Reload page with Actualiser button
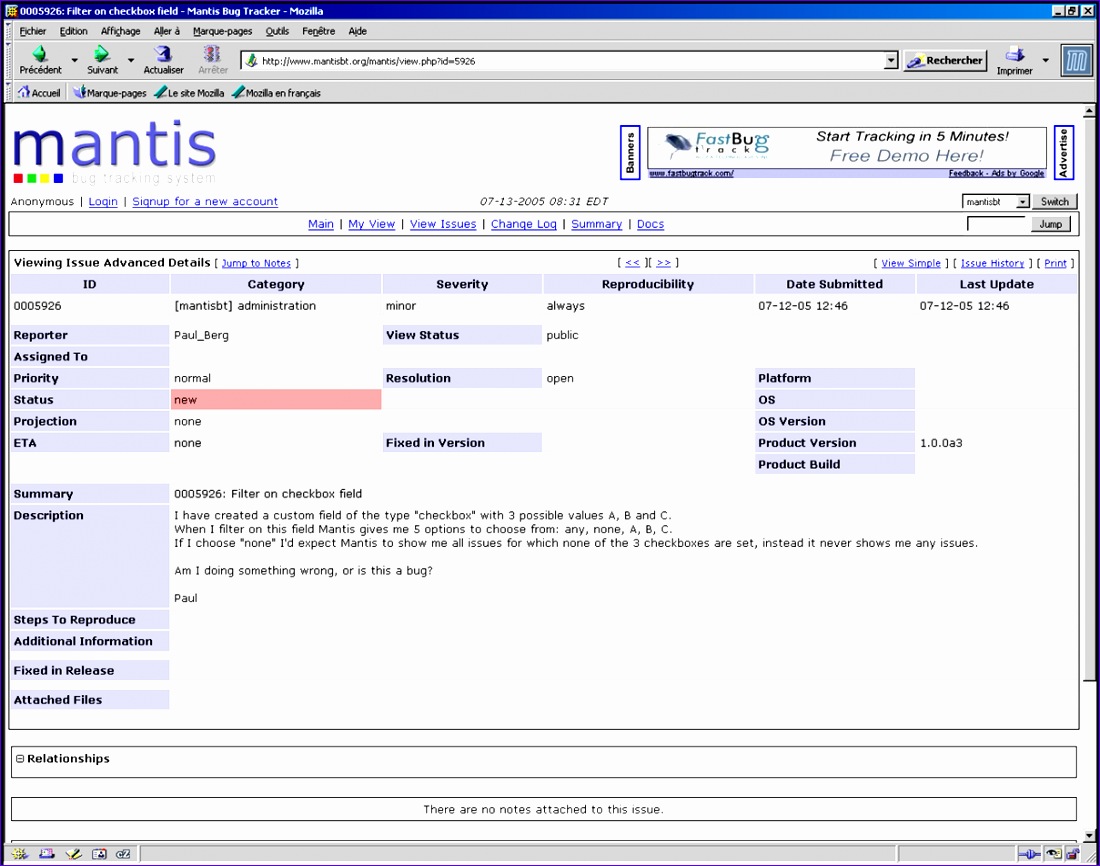This screenshot has width=1100, height=866. [163, 60]
